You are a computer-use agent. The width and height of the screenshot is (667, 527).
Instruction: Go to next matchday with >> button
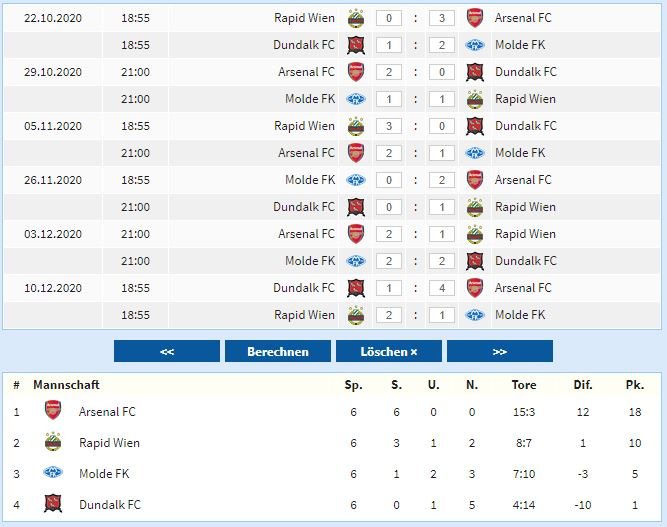click(x=500, y=351)
